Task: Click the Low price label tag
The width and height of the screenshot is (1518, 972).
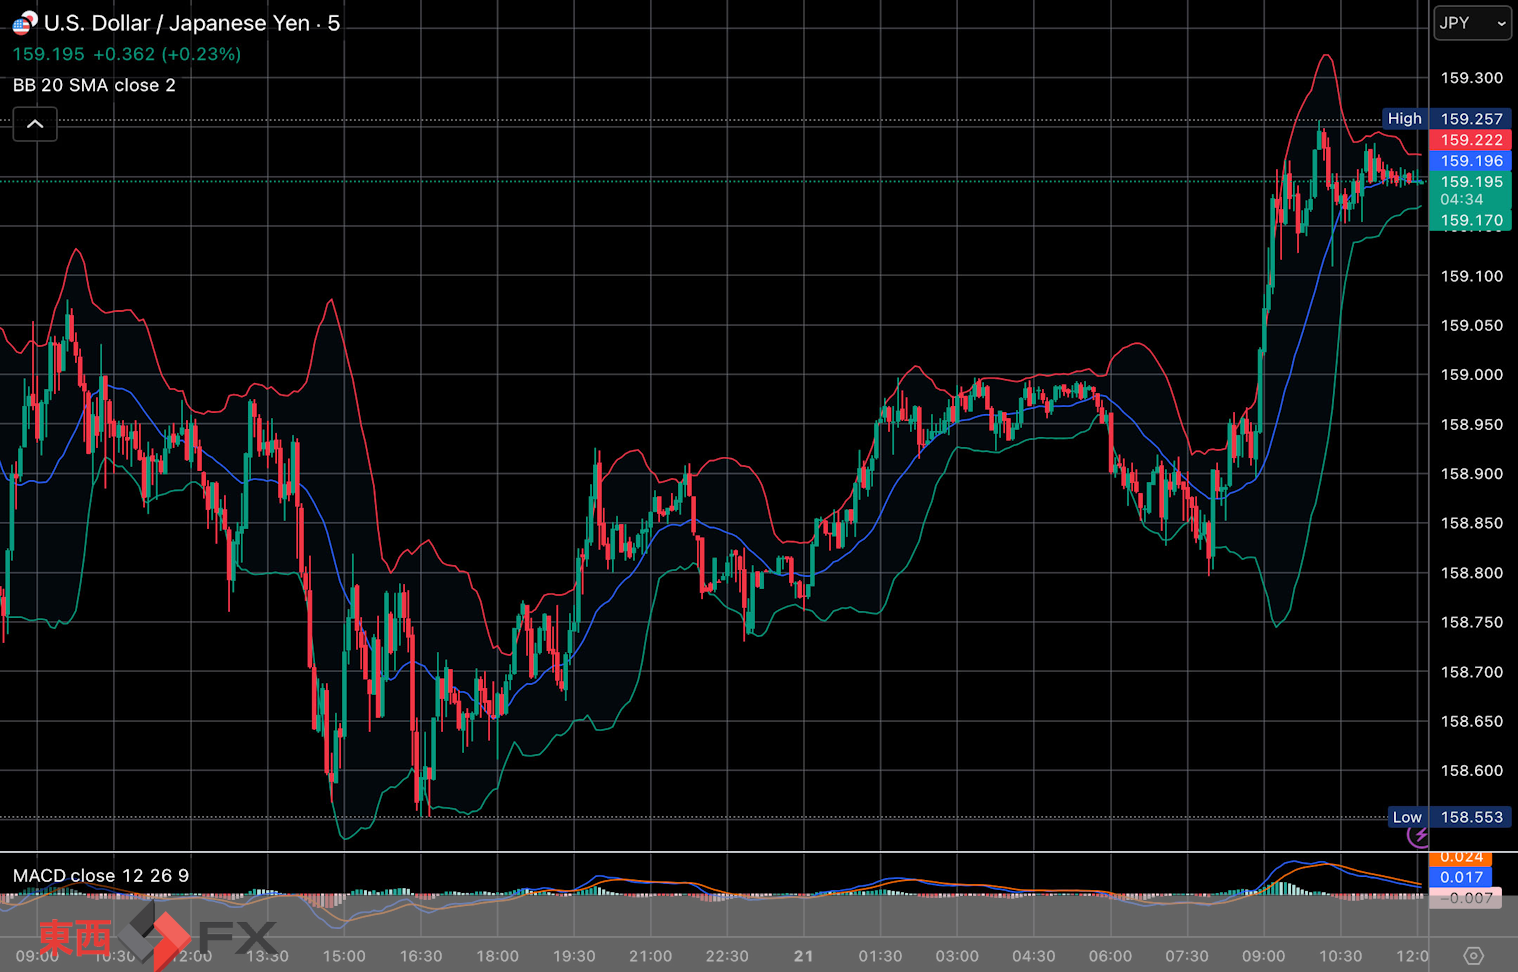Action: point(1407,817)
